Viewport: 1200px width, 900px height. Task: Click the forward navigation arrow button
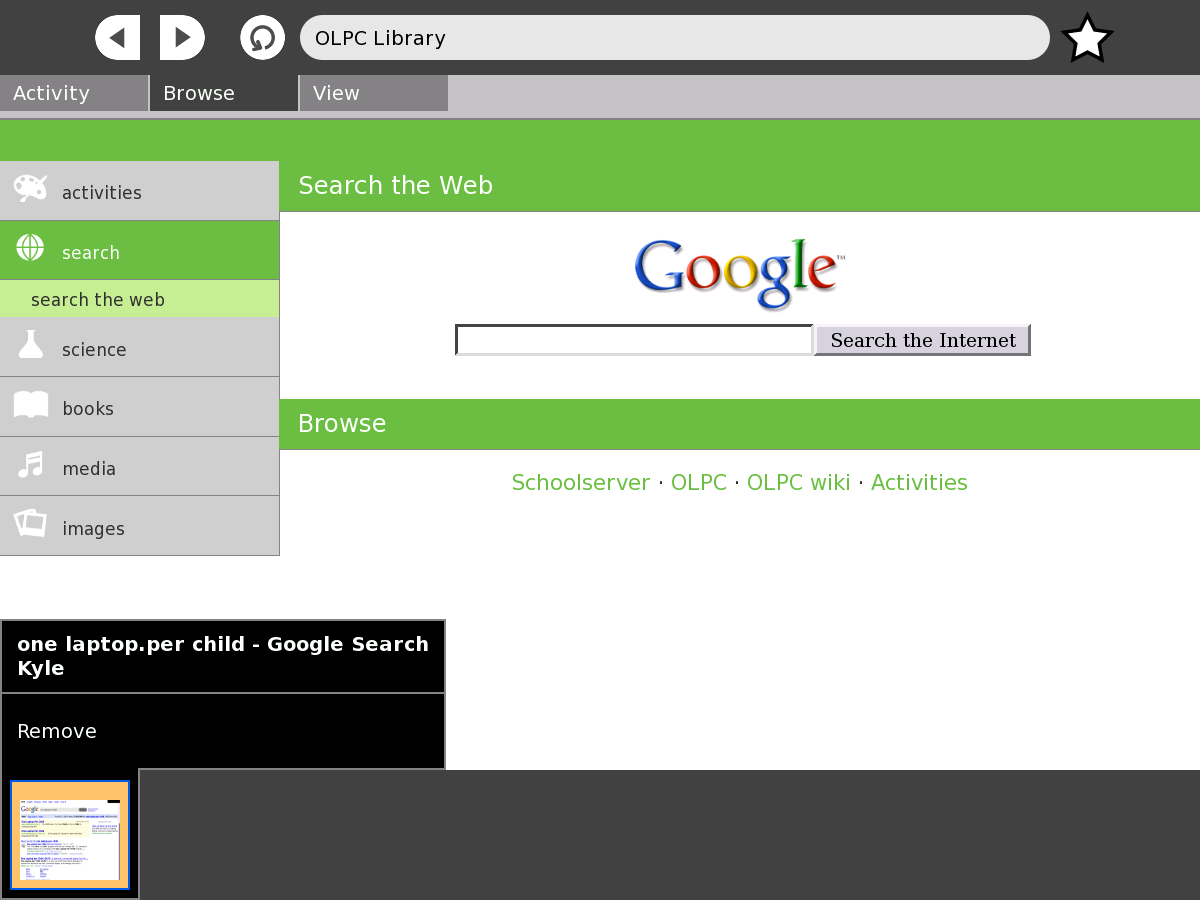(x=182, y=38)
